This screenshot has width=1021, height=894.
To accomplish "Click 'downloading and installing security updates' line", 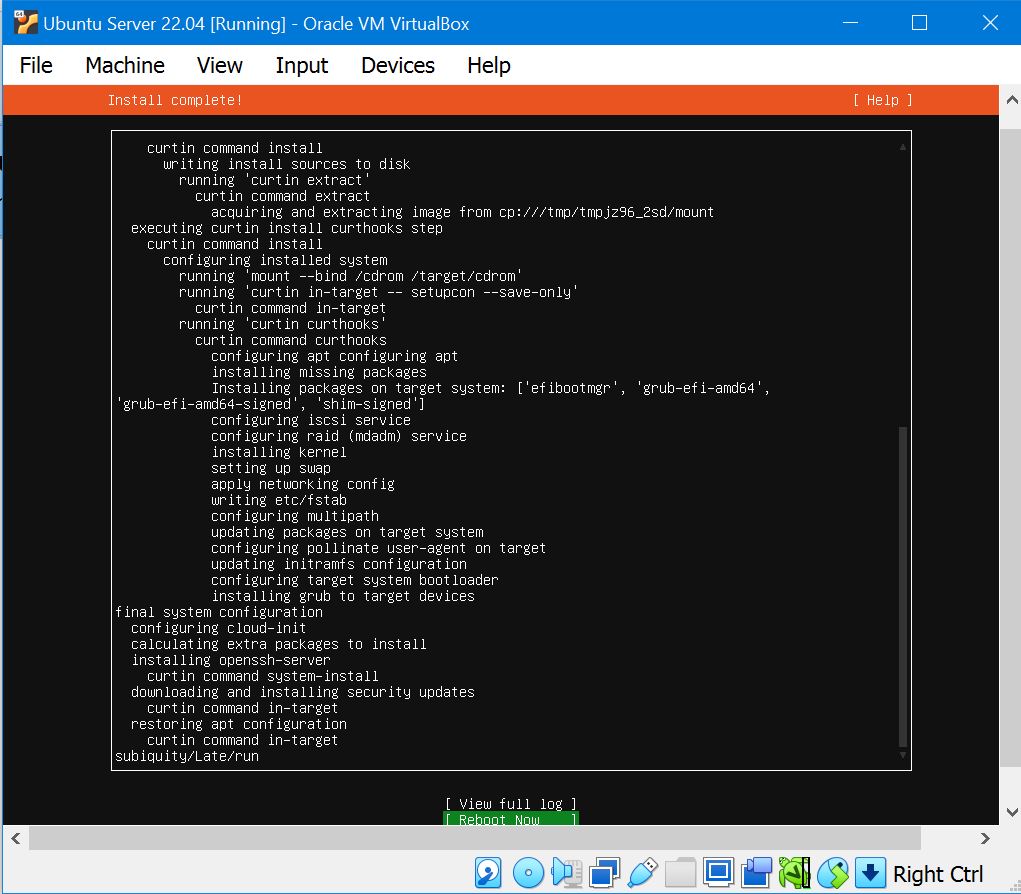I will 303,692.
